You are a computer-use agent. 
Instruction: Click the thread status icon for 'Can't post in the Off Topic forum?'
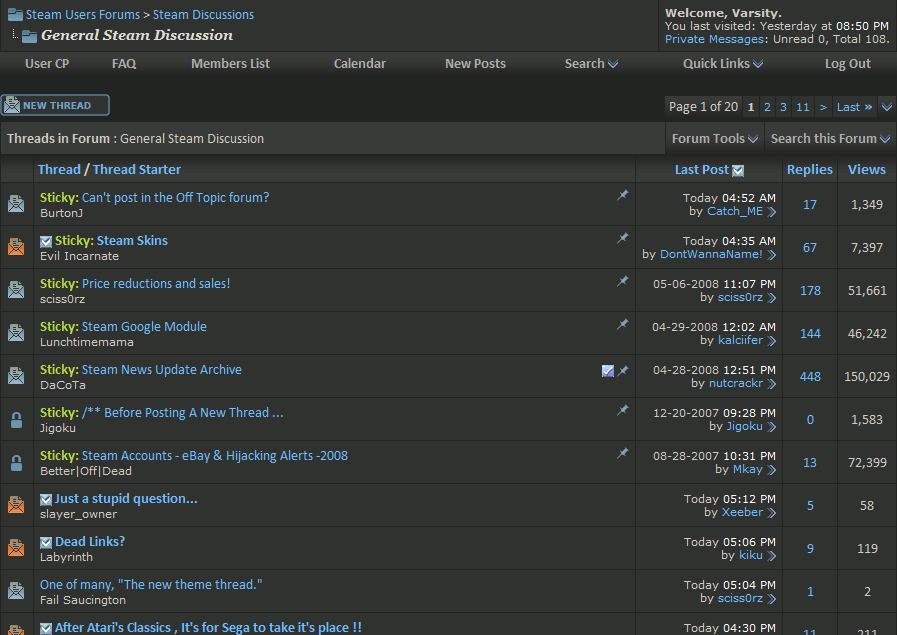(x=16, y=204)
